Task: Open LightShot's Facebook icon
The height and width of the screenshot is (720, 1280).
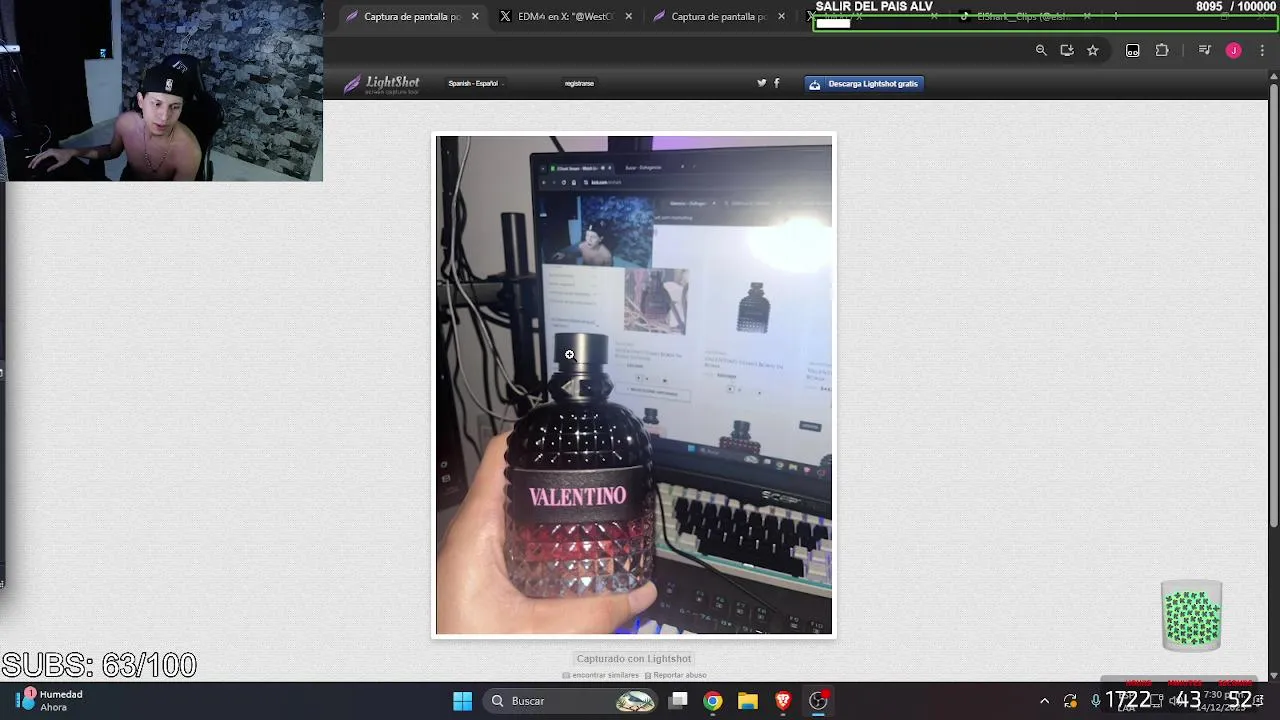Action: tap(777, 83)
